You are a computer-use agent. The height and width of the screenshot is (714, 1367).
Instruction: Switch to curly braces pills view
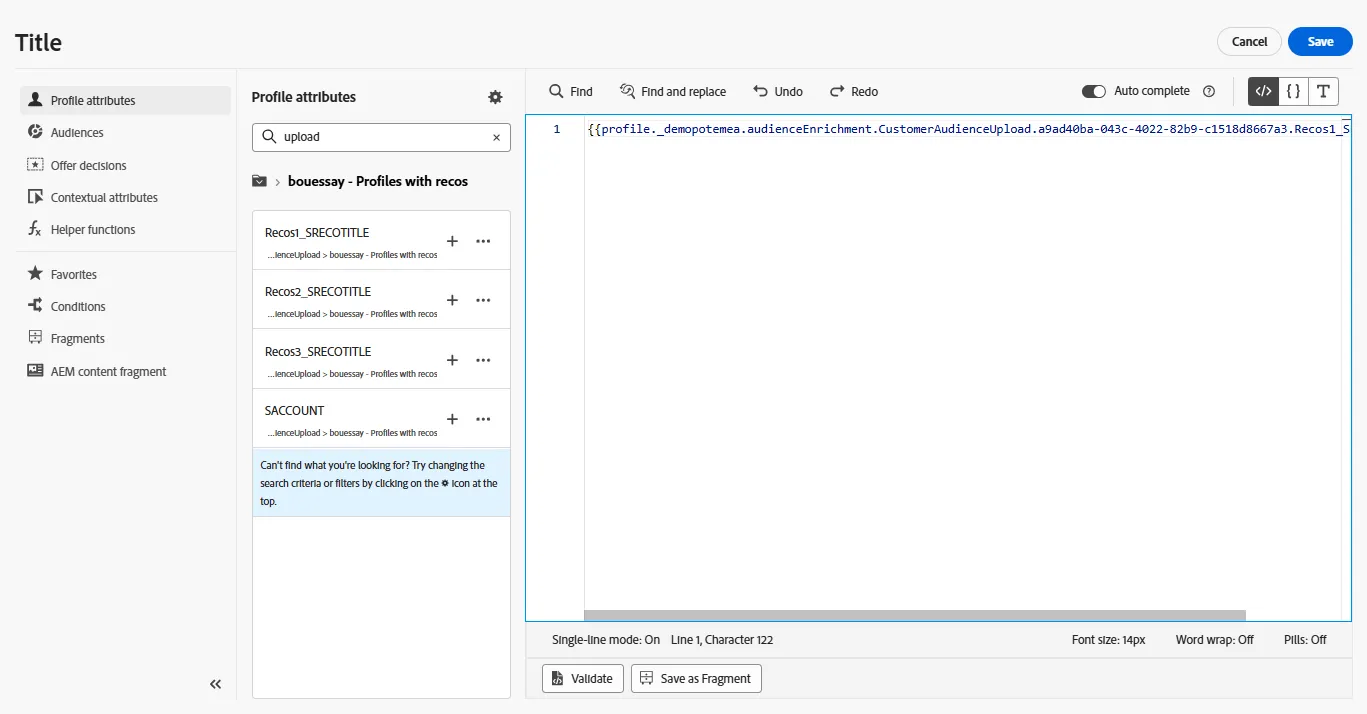tap(1293, 91)
